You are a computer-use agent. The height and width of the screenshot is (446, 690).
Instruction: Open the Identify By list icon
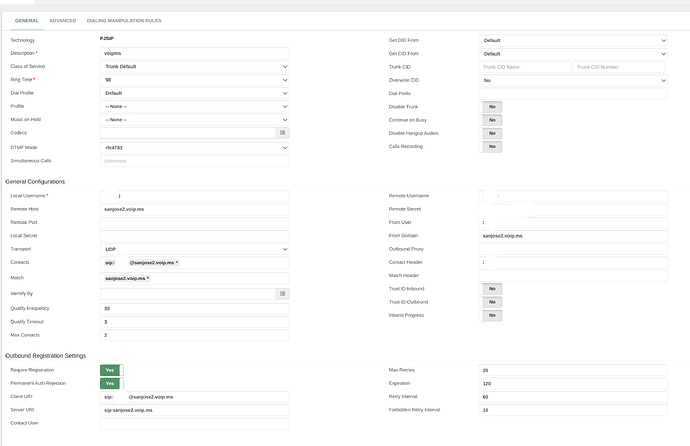[x=283, y=294]
